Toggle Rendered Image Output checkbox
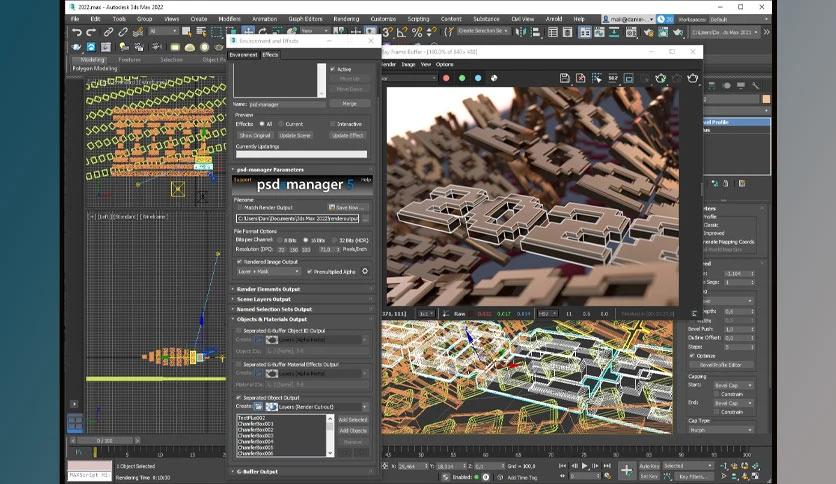This screenshot has height=484, width=836. (239, 262)
